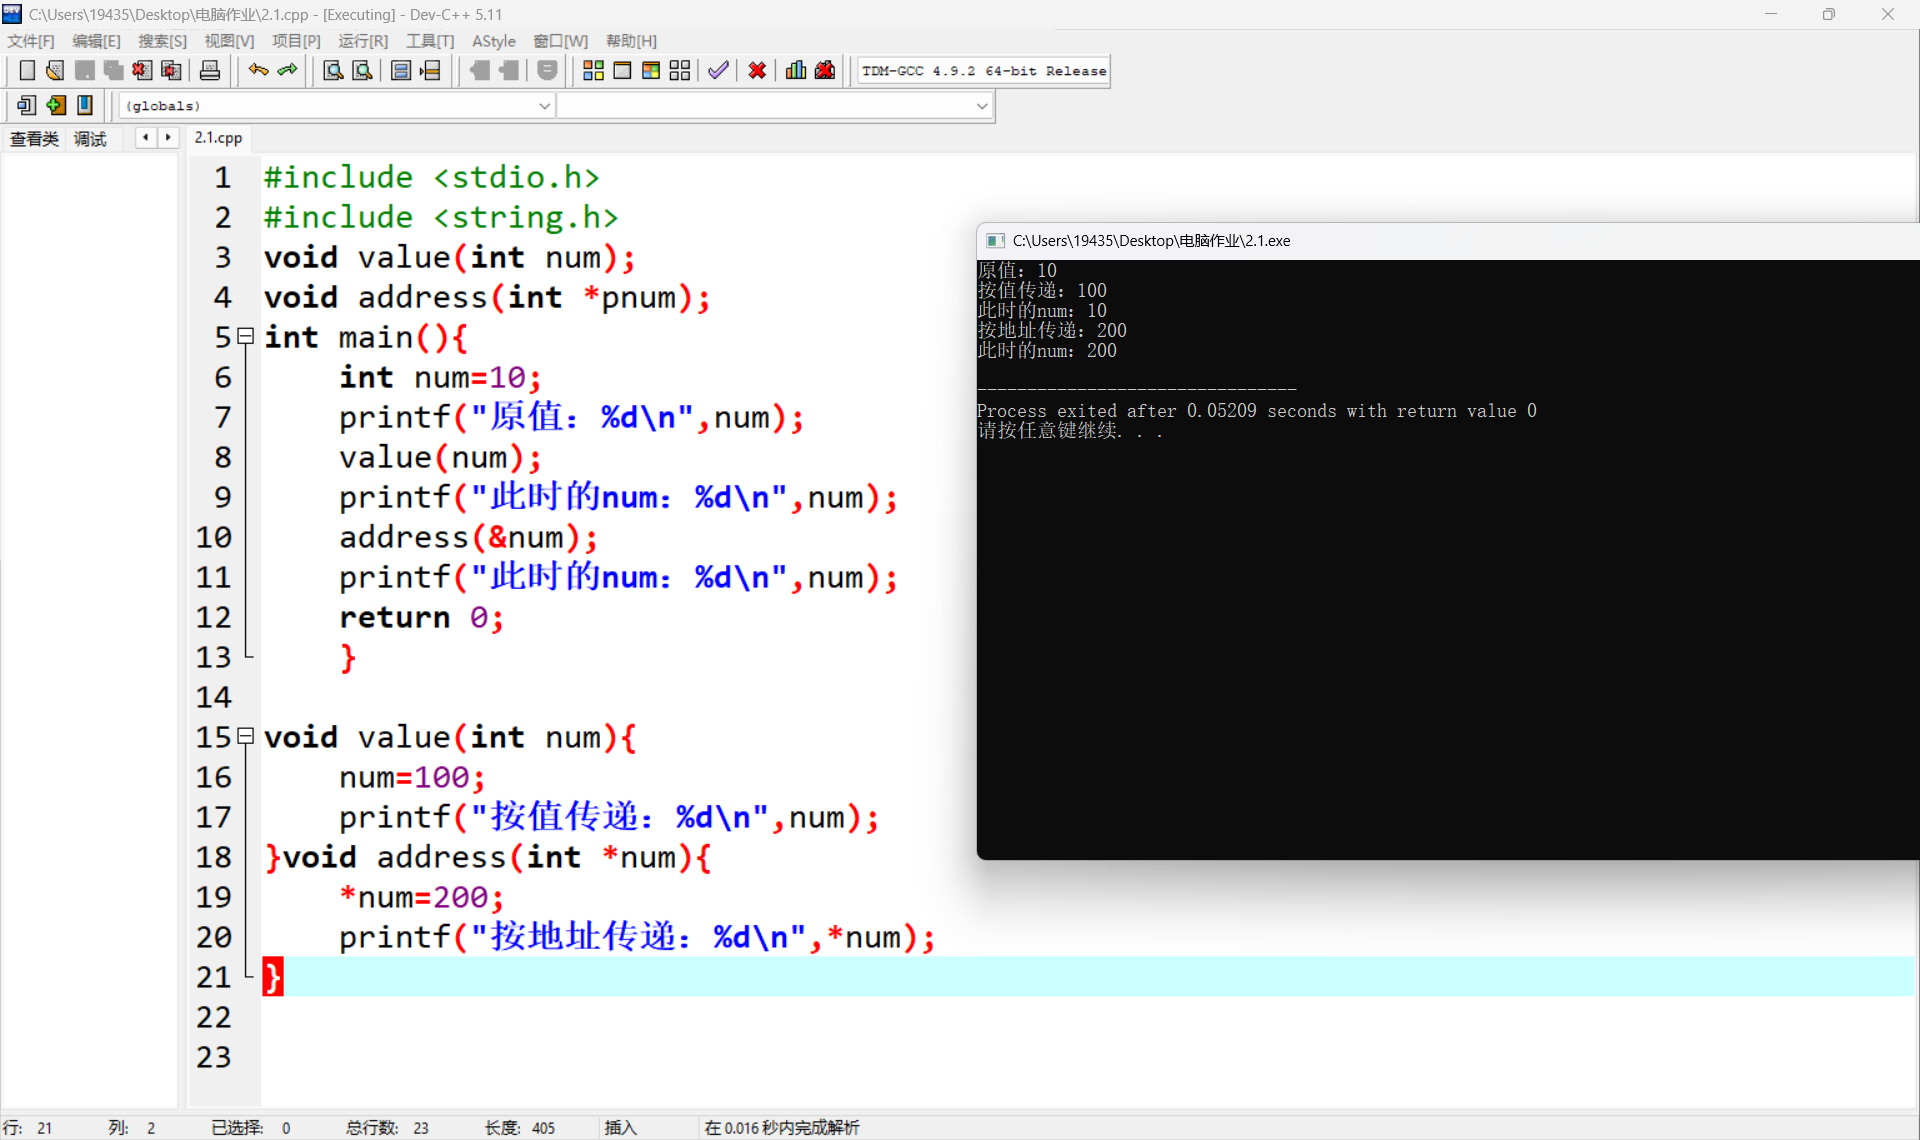Collapse the value function fold at line 15

[246, 737]
